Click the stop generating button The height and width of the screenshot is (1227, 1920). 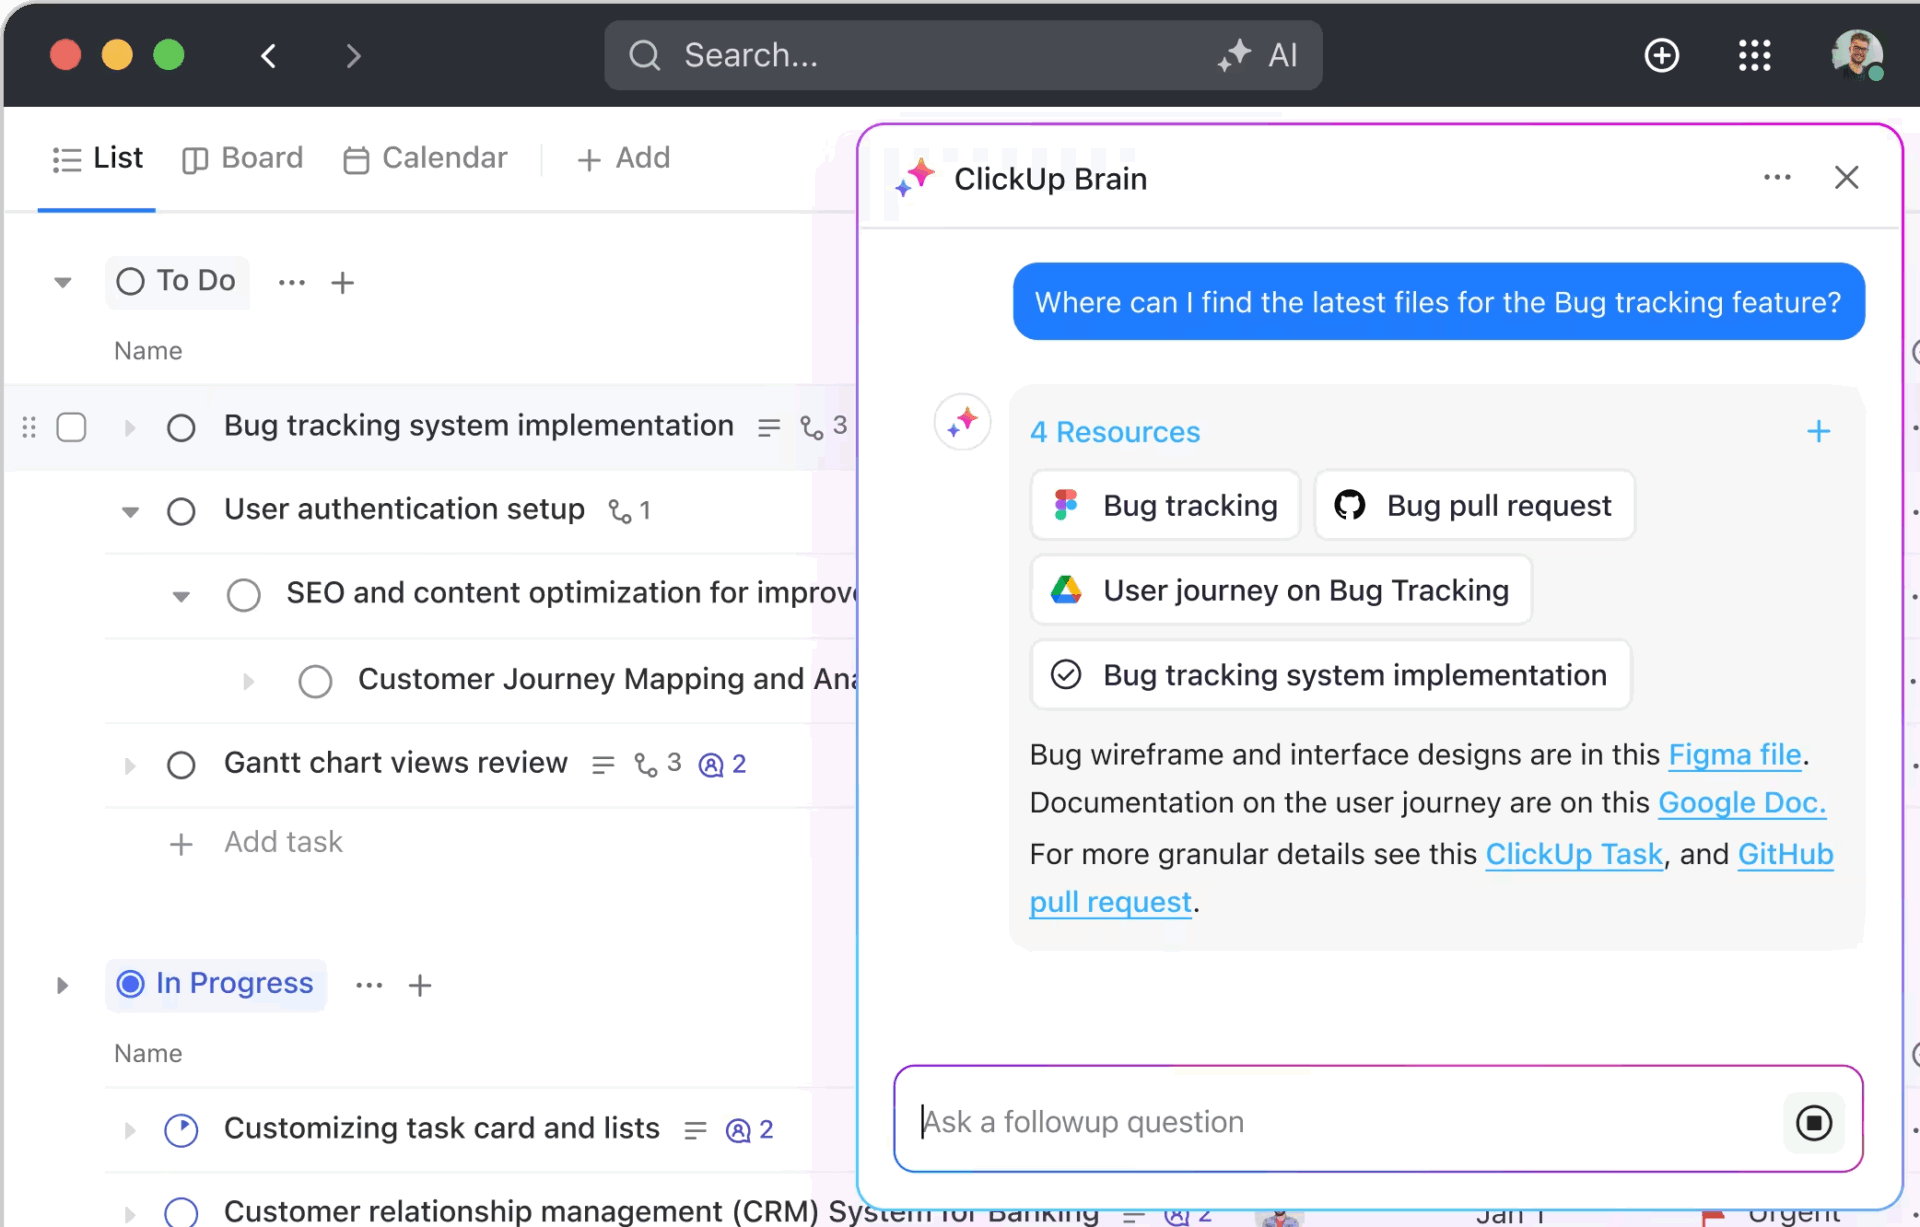(1814, 1122)
